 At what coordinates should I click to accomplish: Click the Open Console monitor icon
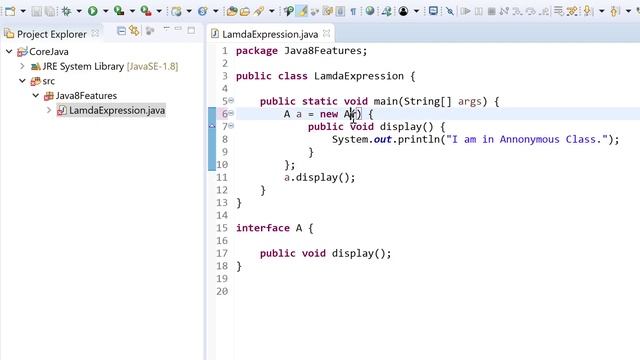pos(433,11)
